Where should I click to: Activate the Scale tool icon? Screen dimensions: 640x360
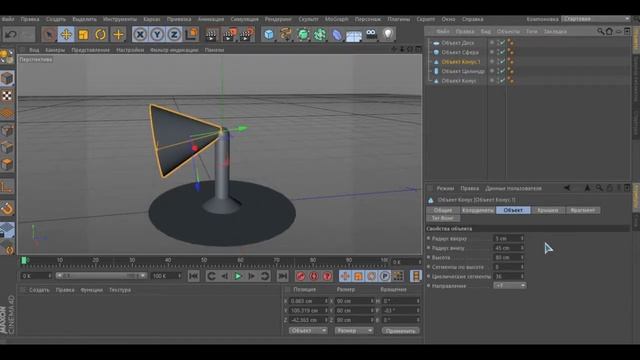coord(83,35)
